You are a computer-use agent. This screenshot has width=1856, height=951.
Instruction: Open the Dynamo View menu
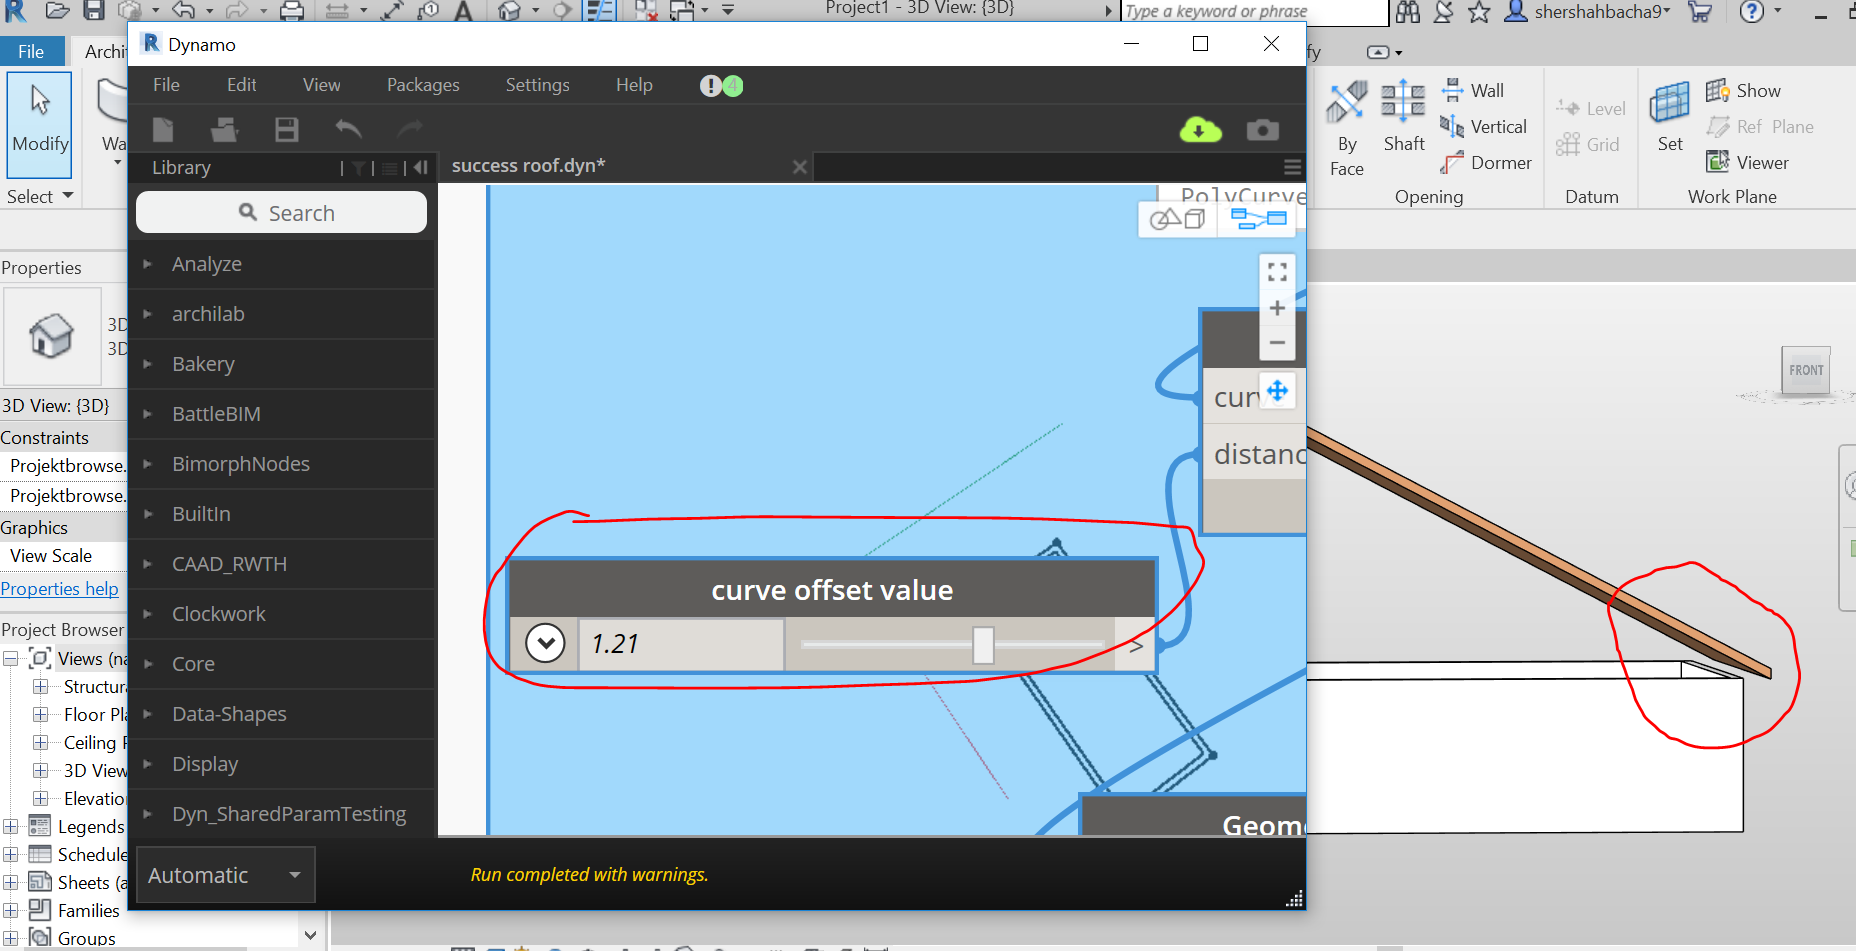pos(322,85)
